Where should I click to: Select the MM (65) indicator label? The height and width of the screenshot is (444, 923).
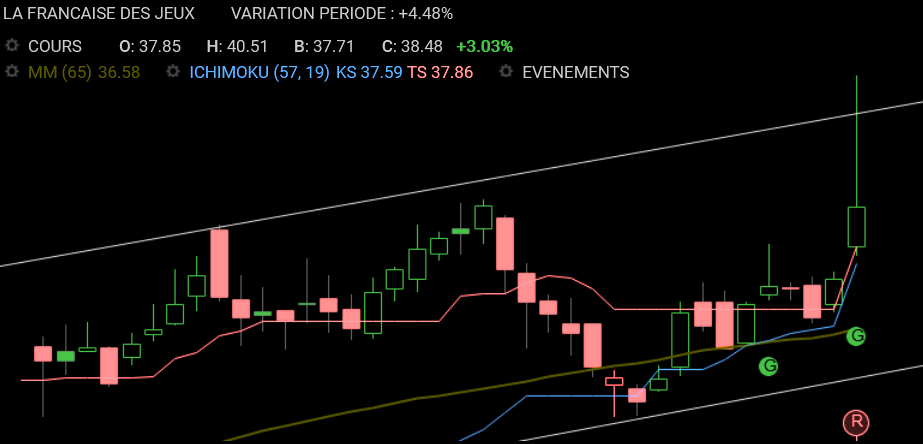pyautogui.click(x=59, y=72)
